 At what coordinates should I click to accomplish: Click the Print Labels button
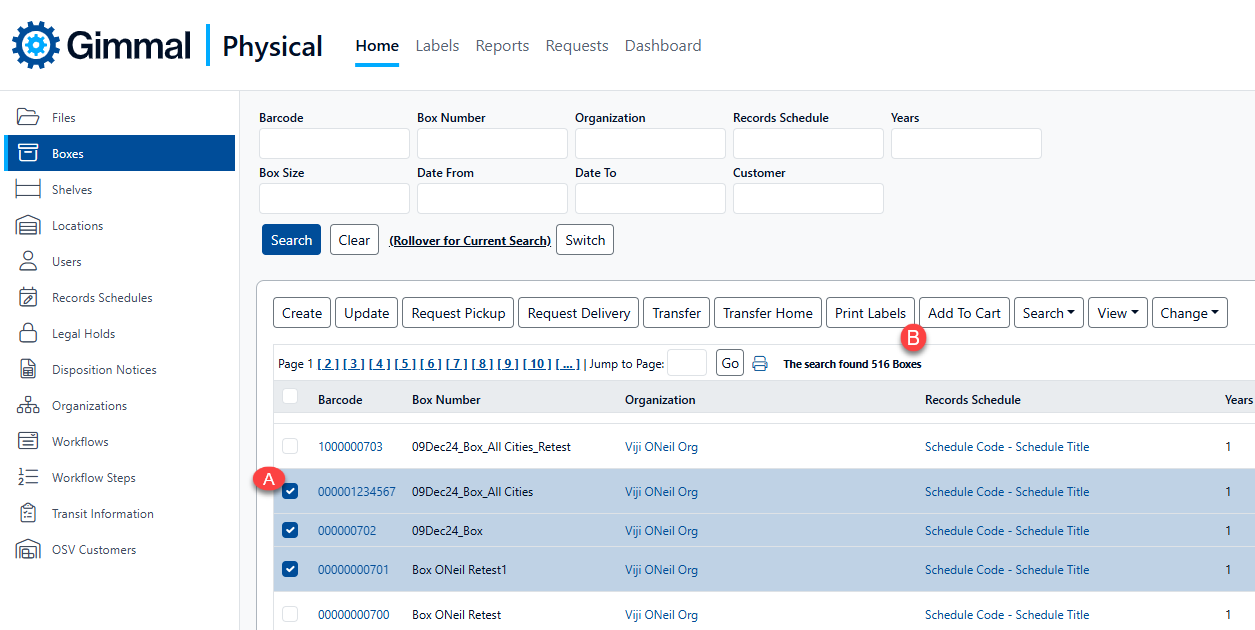click(x=870, y=313)
